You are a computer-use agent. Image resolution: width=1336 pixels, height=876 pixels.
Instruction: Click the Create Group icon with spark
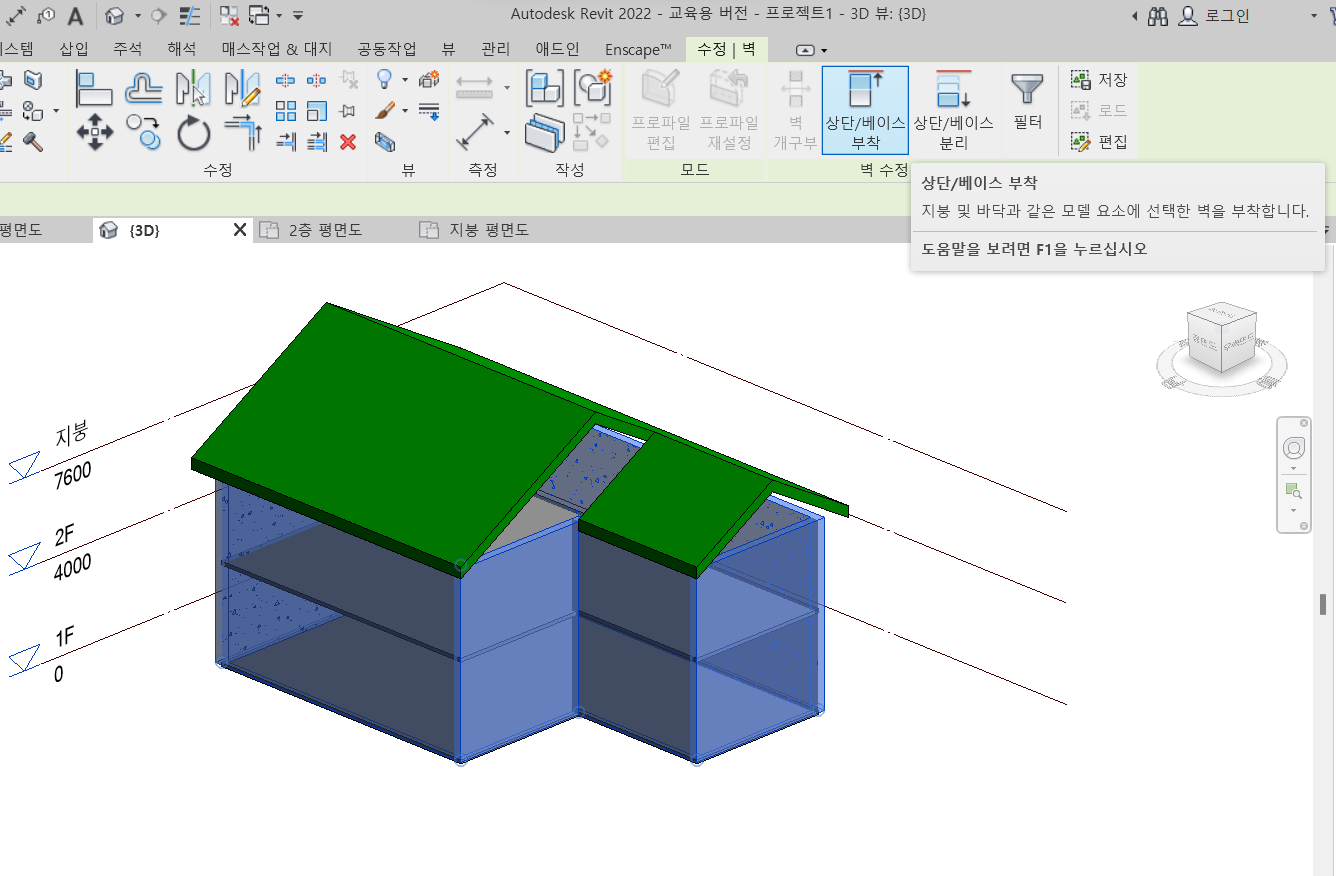(x=592, y=87)
